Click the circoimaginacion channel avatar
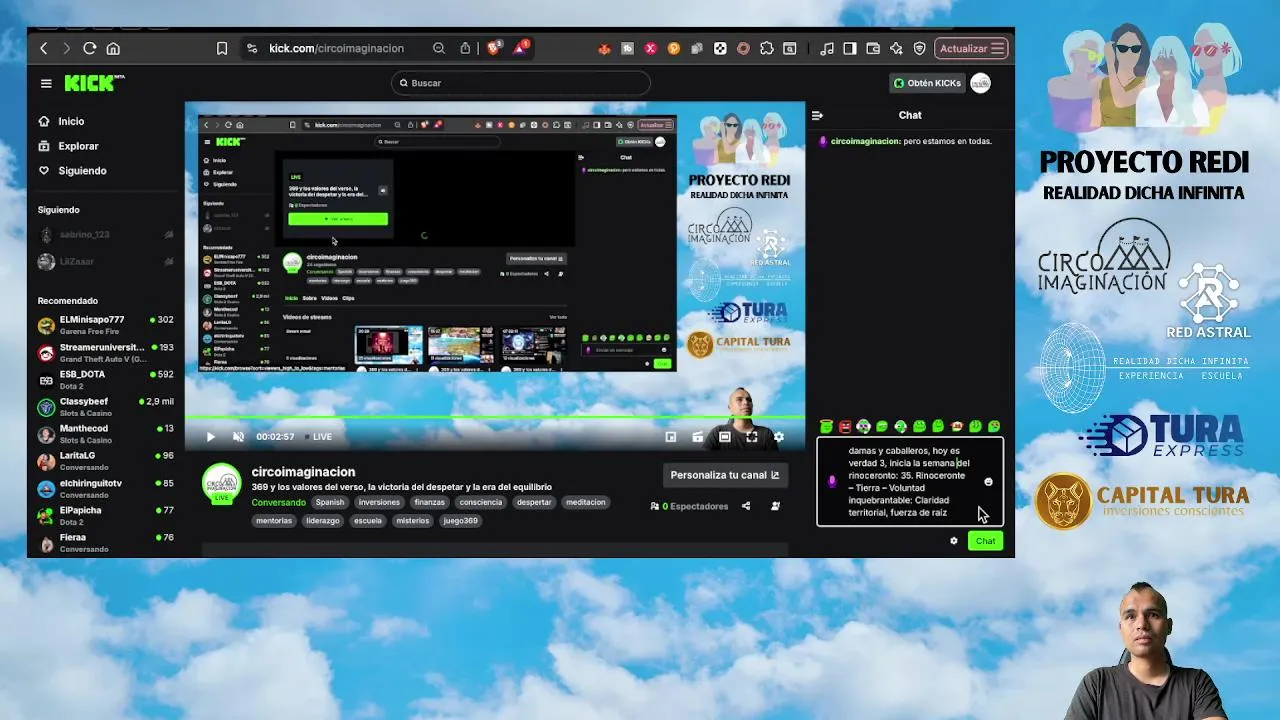This screenshot has height=720, width=1280. tap(222, 484)
